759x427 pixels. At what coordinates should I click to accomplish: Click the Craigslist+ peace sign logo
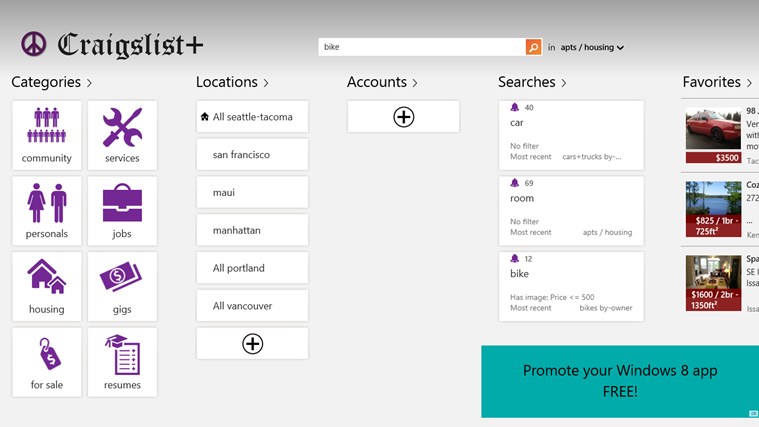tap(33, 44)
